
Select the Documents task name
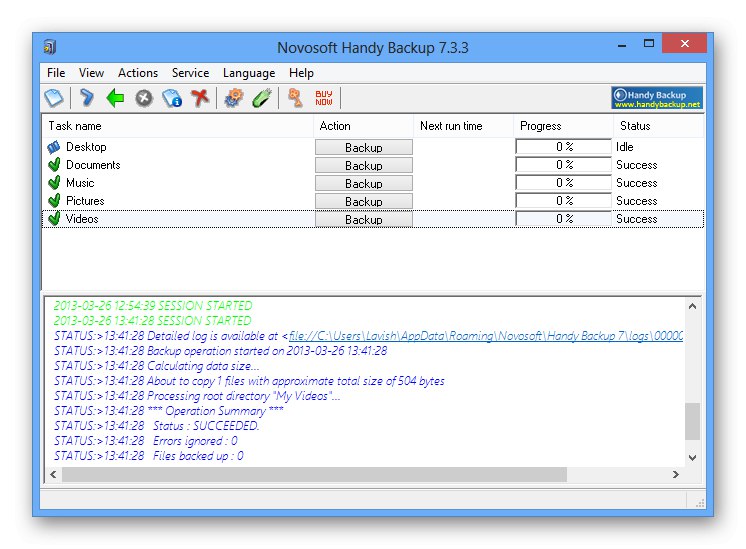(93, 165)
